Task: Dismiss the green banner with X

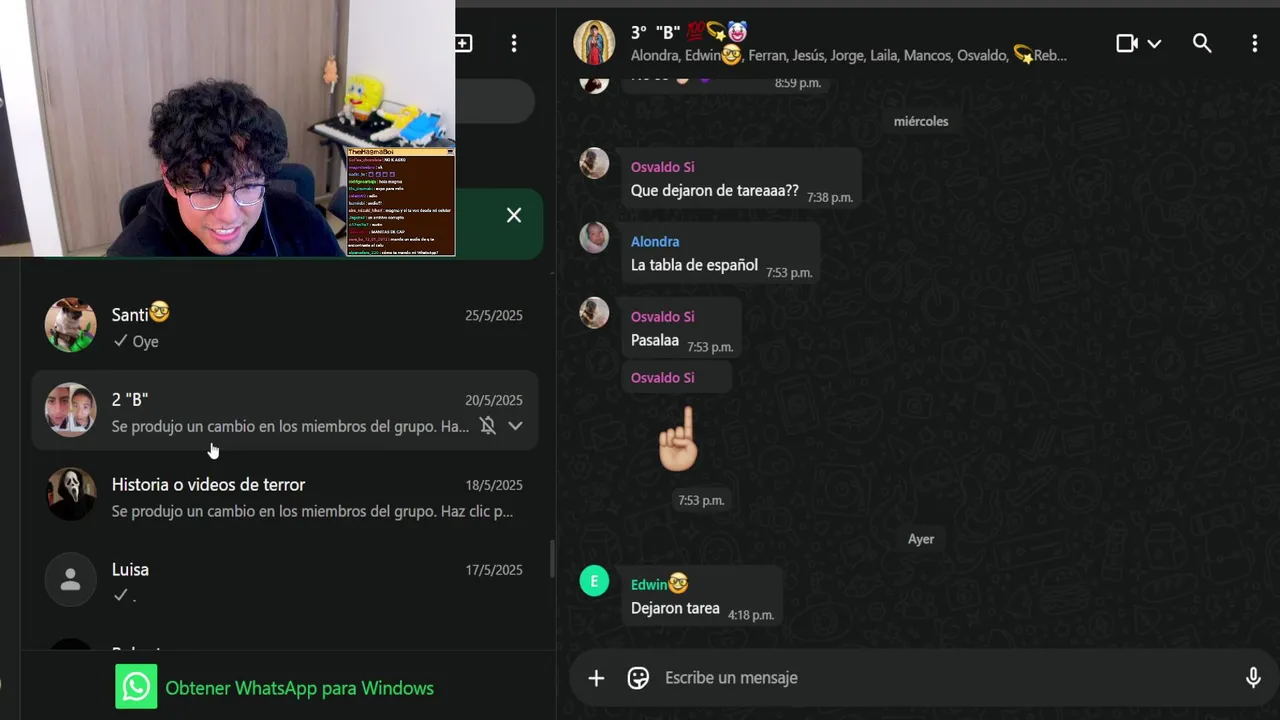Action: click(x=514, y=215)
